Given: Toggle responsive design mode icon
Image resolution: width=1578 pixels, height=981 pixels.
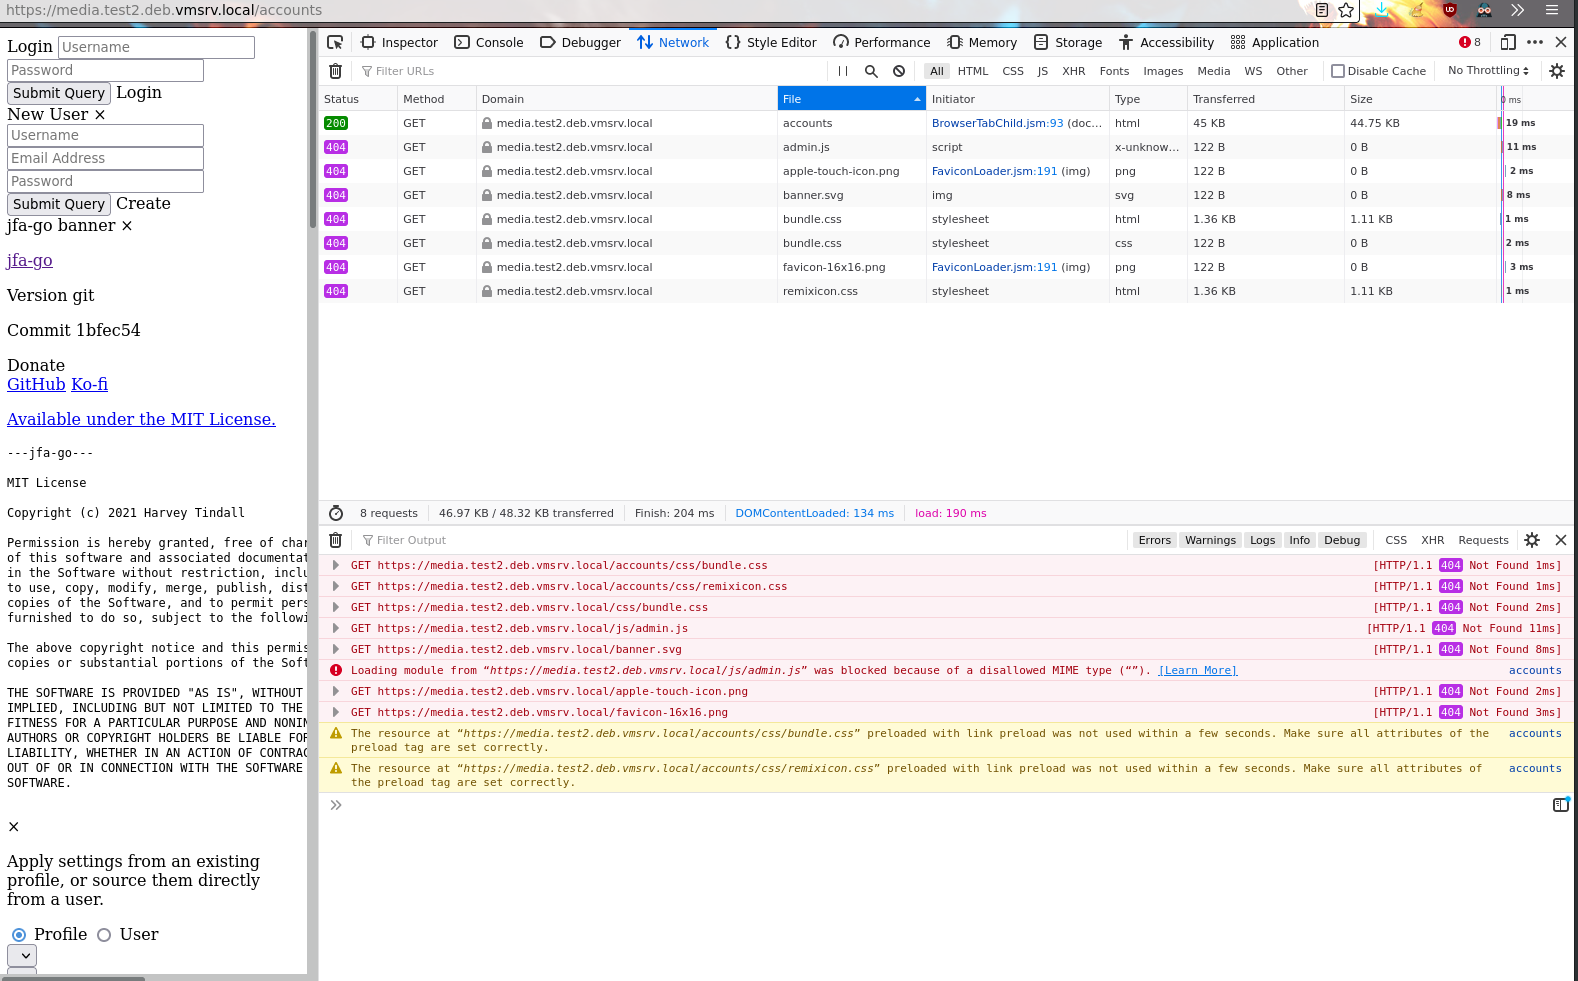Looking at the screenshot, I should pos(1508,42).
